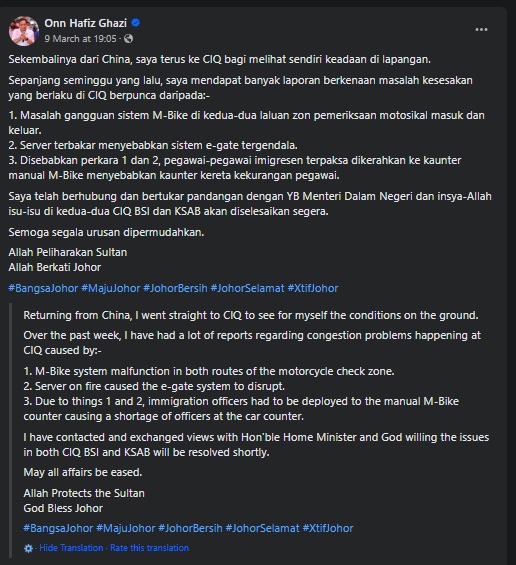516x565 pixels.
Task: Open #JohorBersih hashtag in translated text
Action: click(x=191, y=528)
